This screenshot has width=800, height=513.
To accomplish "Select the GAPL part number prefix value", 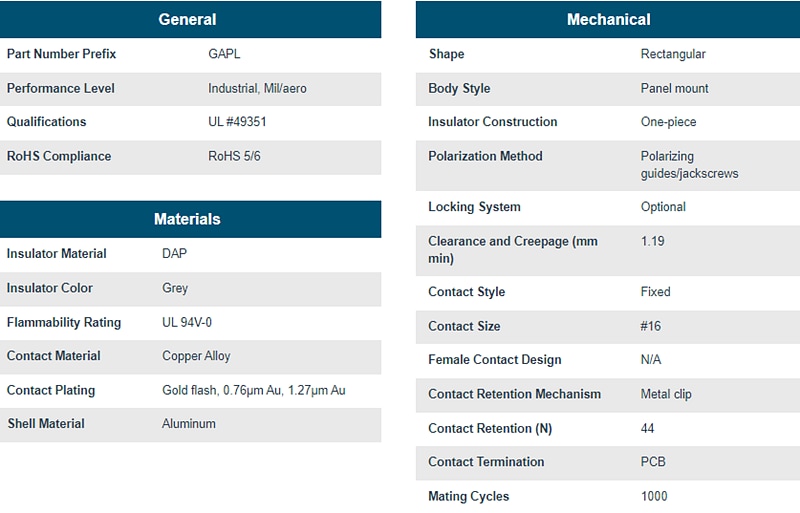I will click(224, 54).
